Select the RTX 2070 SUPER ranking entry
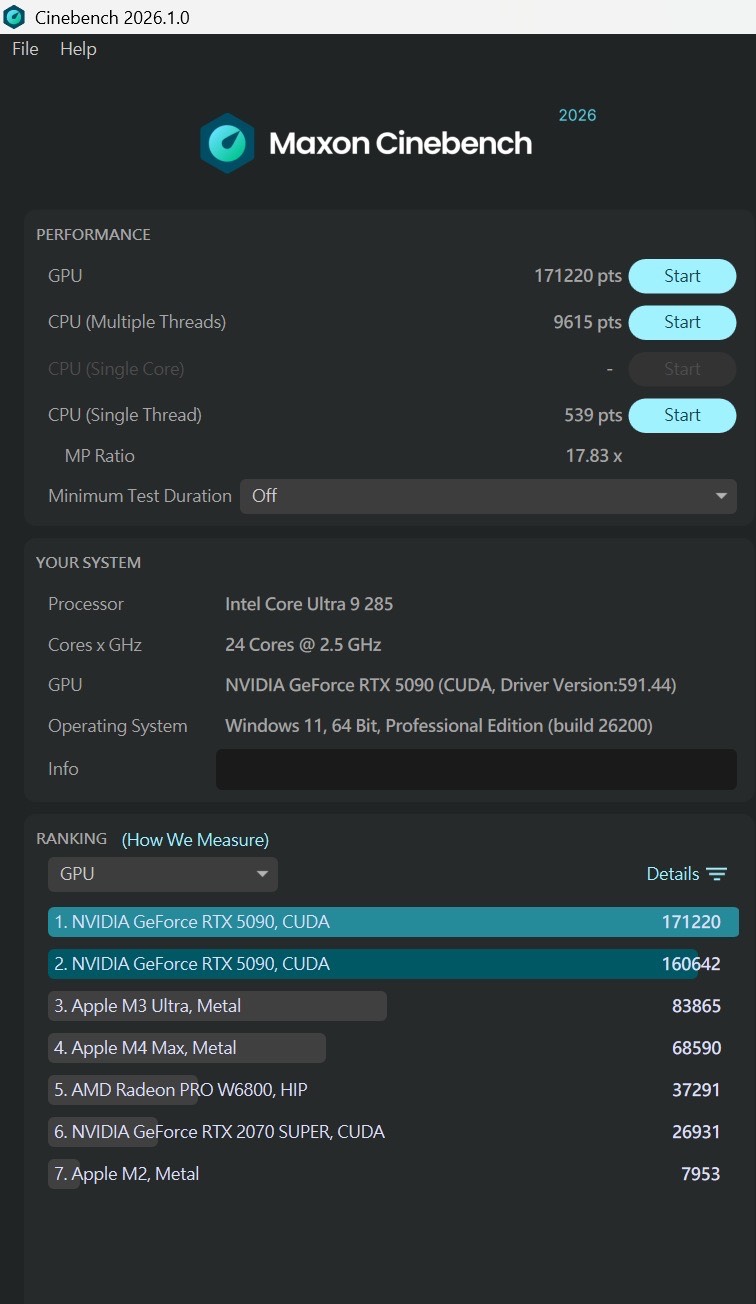The width and height of the screenshot is (756, 1304). [220, 1132]
